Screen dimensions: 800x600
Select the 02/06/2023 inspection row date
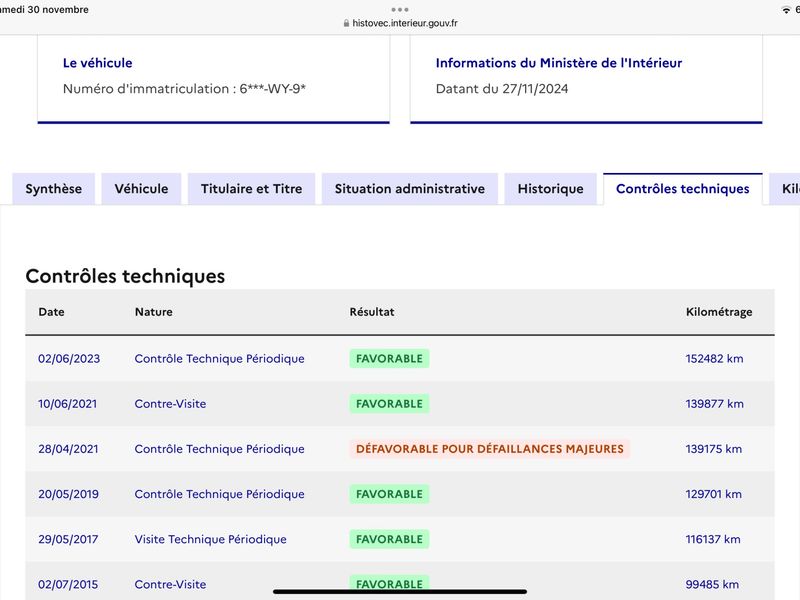(x=69, y=359)
